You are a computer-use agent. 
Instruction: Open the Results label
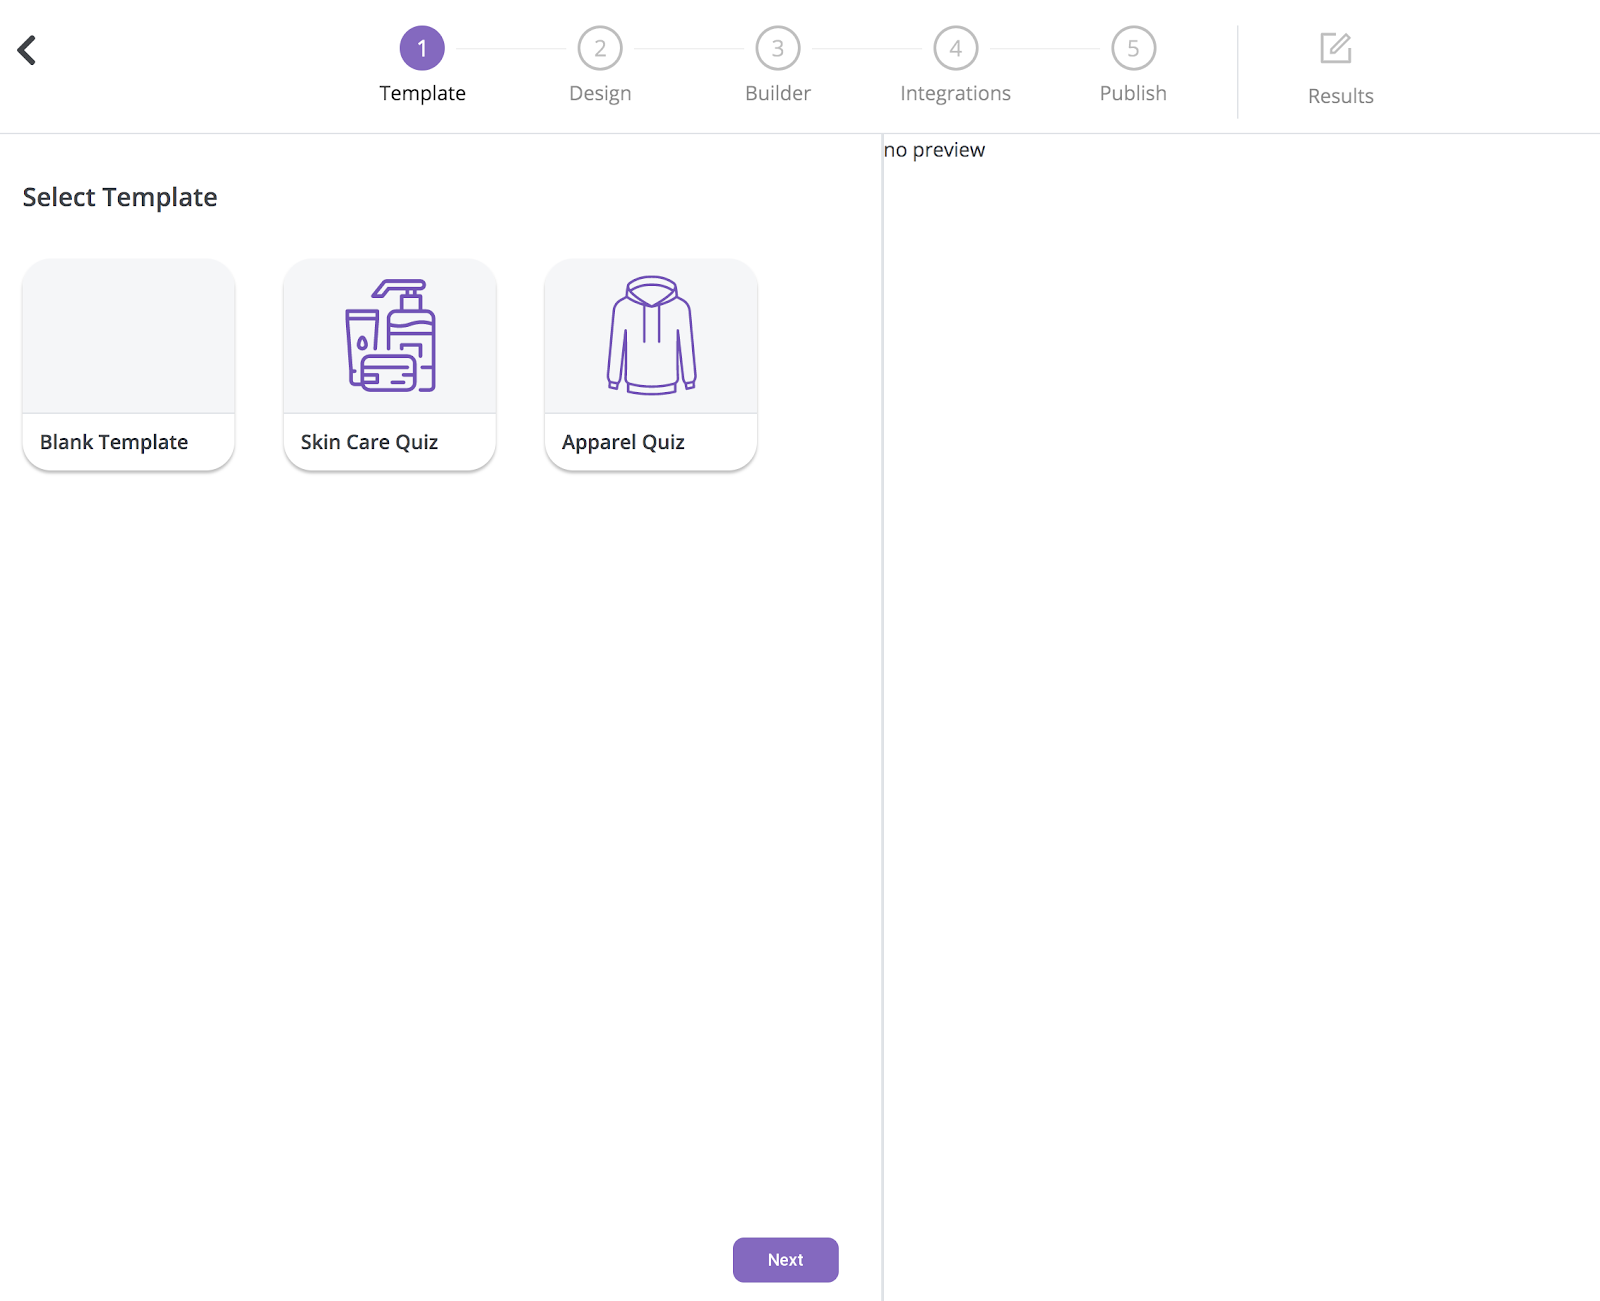[1340, 96]
